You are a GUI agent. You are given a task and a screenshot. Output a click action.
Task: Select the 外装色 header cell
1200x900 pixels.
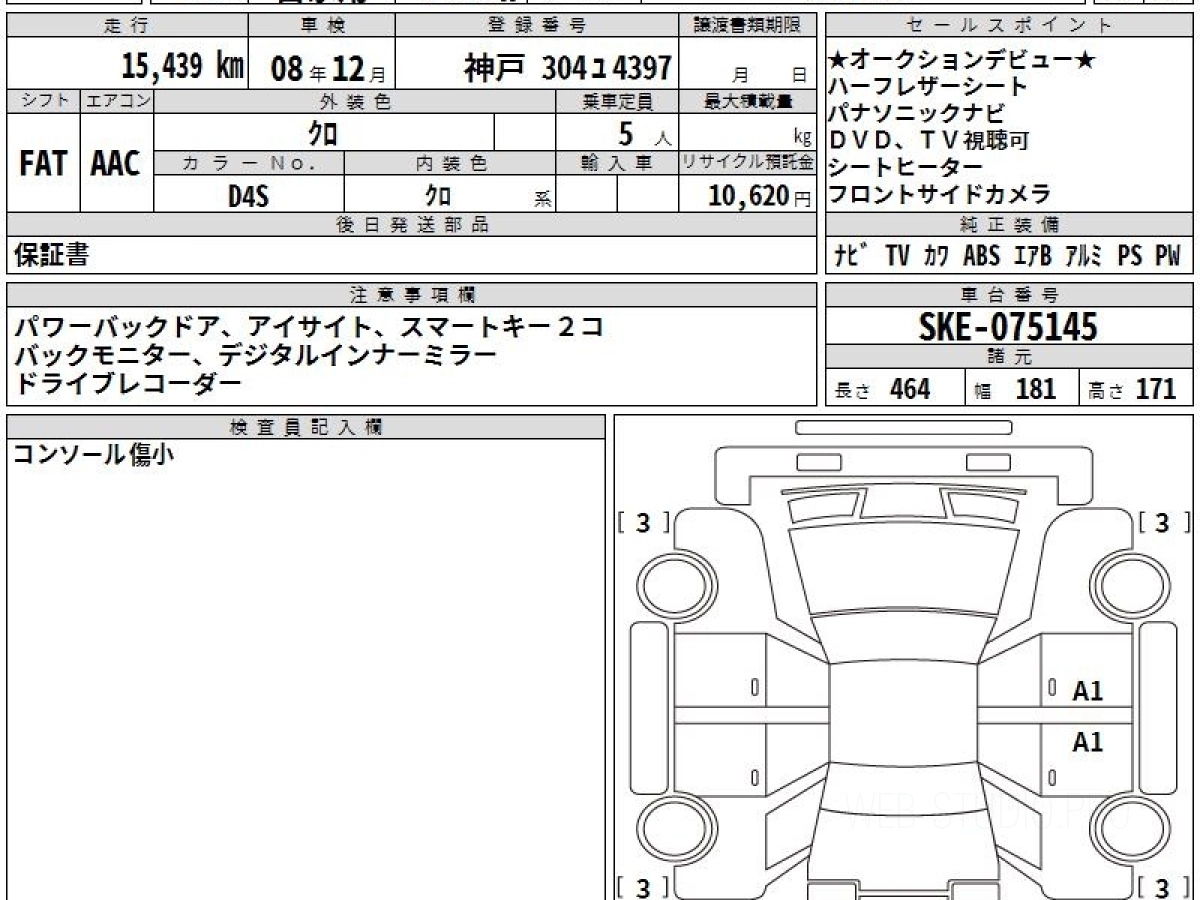(x=355, y=102)
